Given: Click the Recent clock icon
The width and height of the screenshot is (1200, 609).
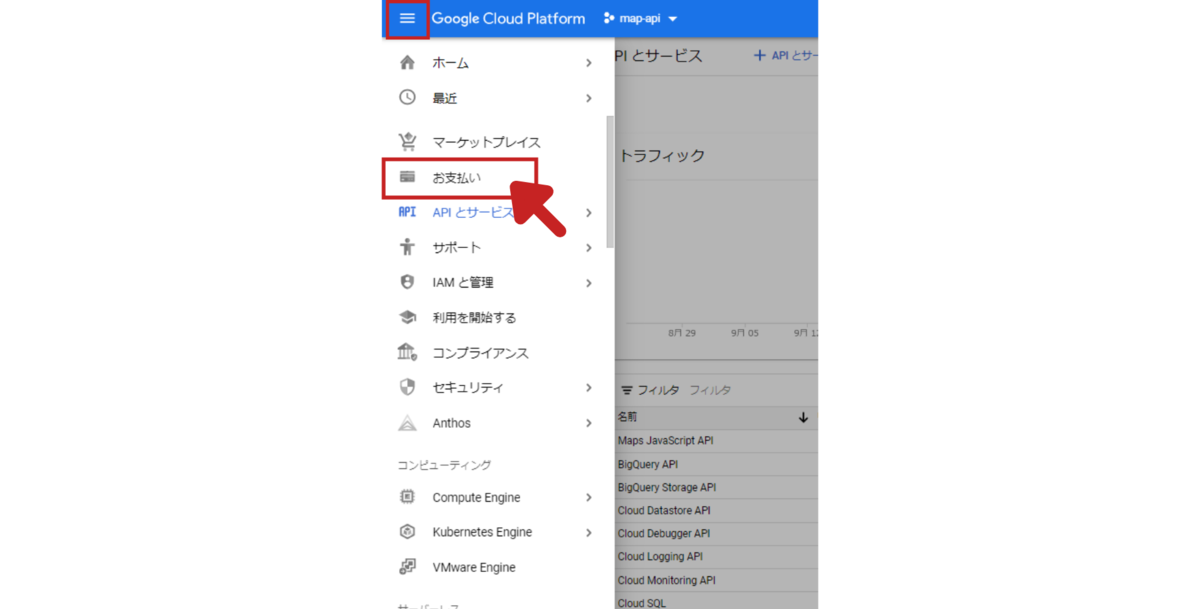Looking at the screenshot, I should [407, 98].
